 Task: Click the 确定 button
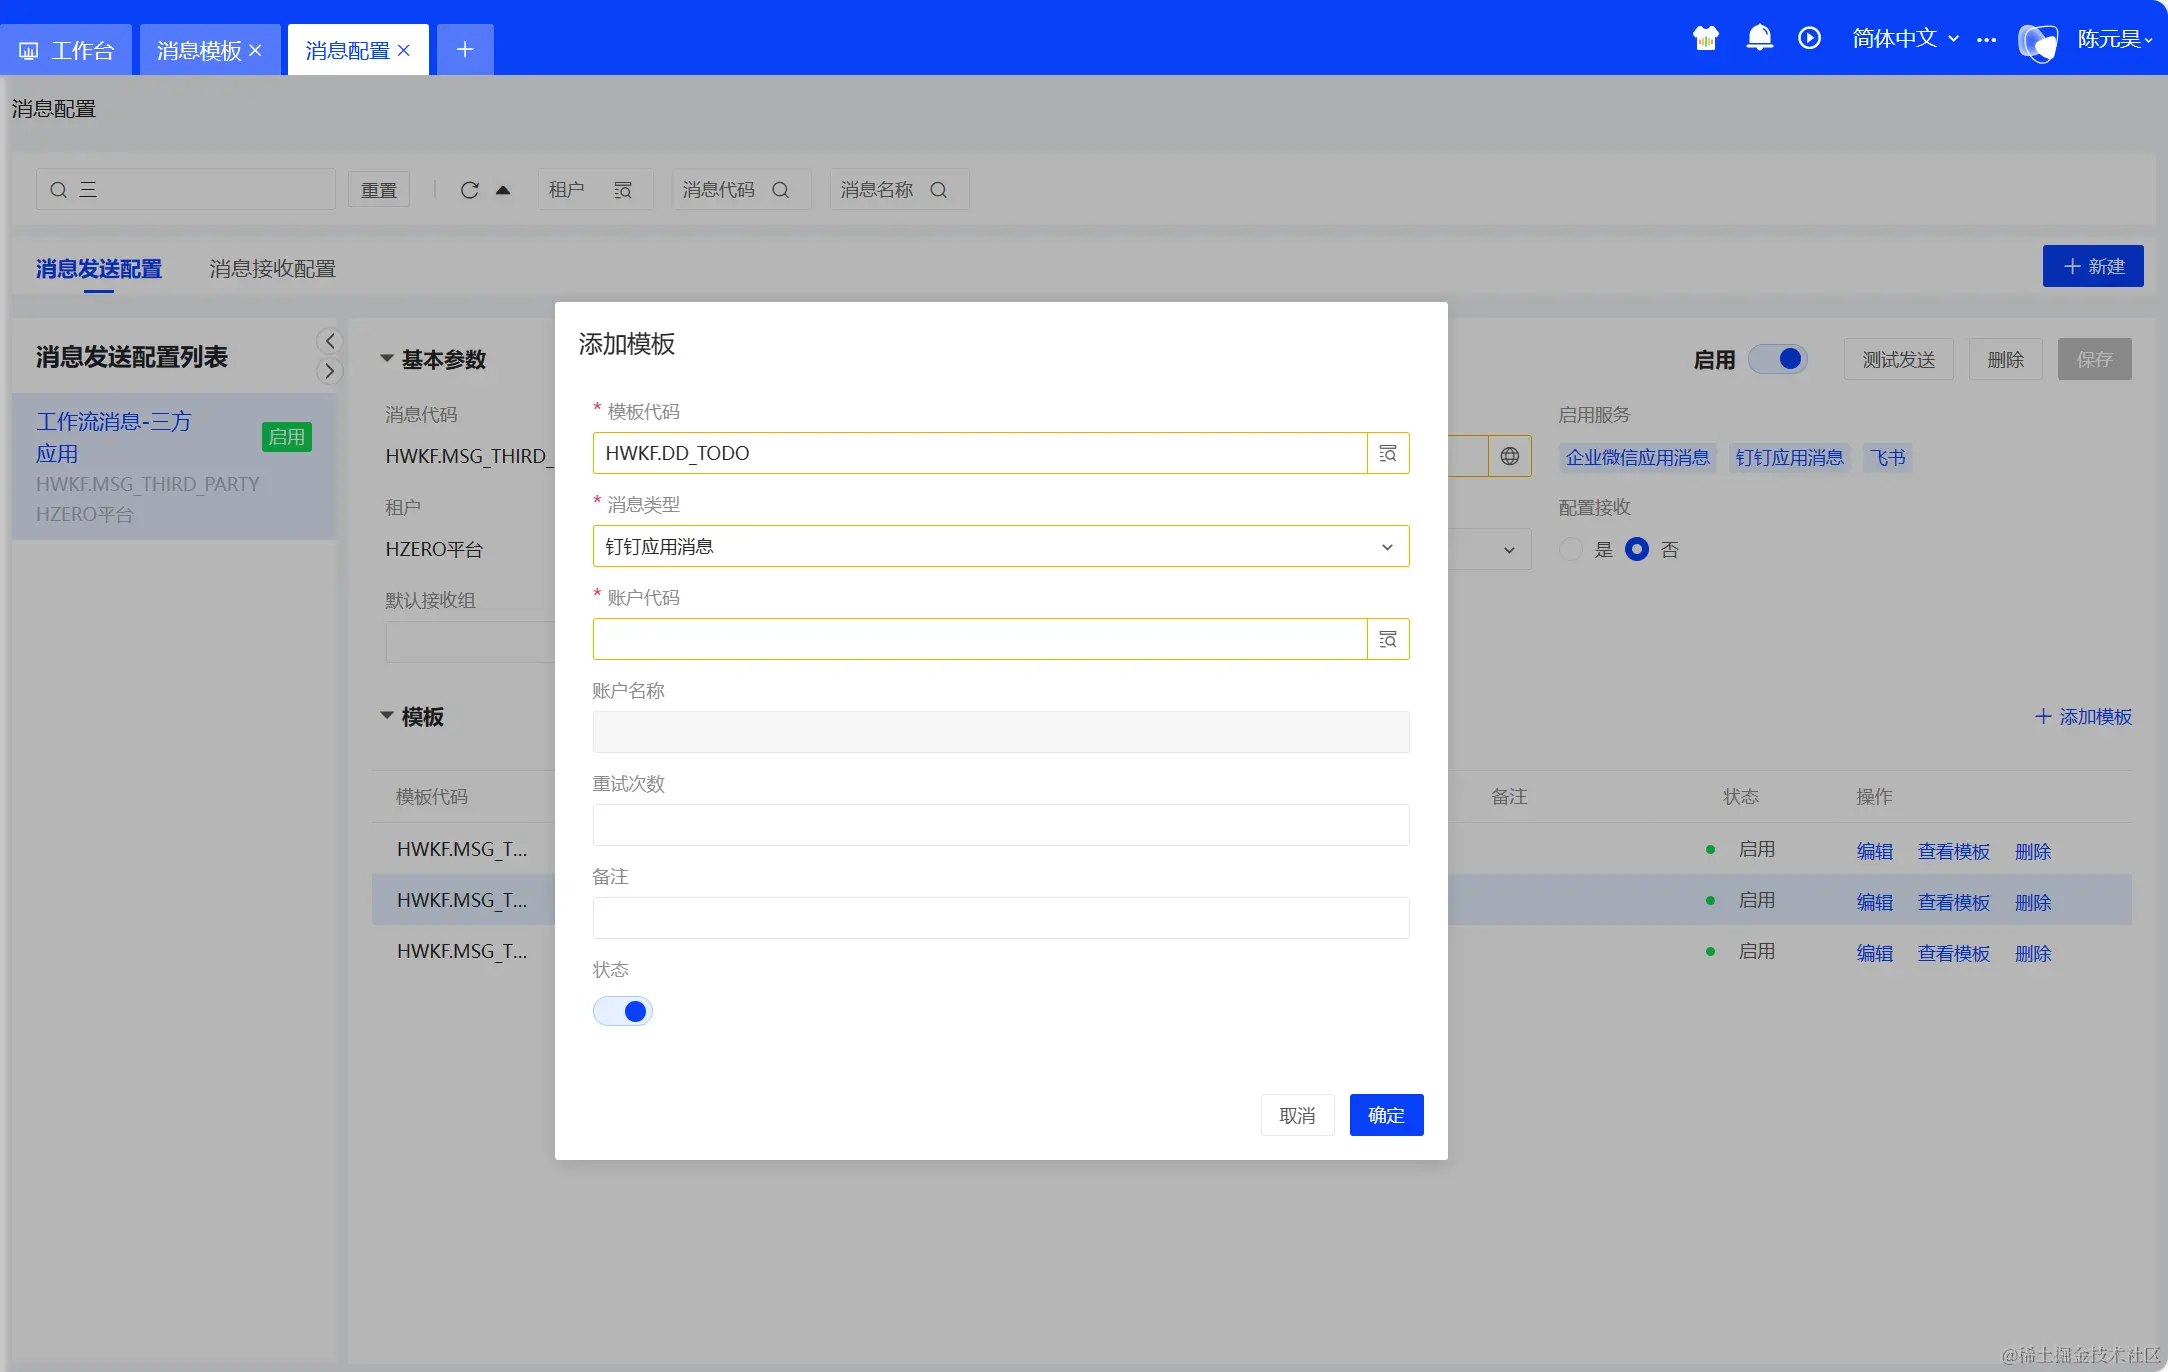pos(1386,1116)
